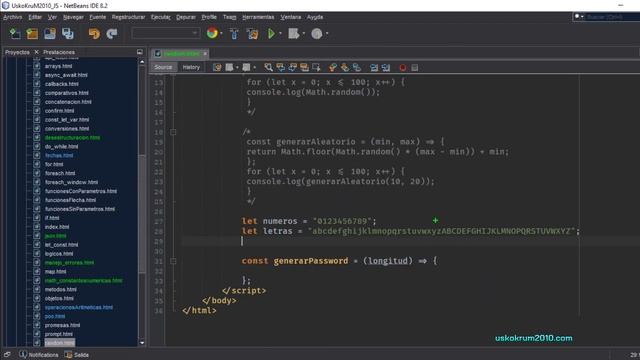Create a new file with toolbar icon
This screenshot has height=360, width=640.
(15, 33)
